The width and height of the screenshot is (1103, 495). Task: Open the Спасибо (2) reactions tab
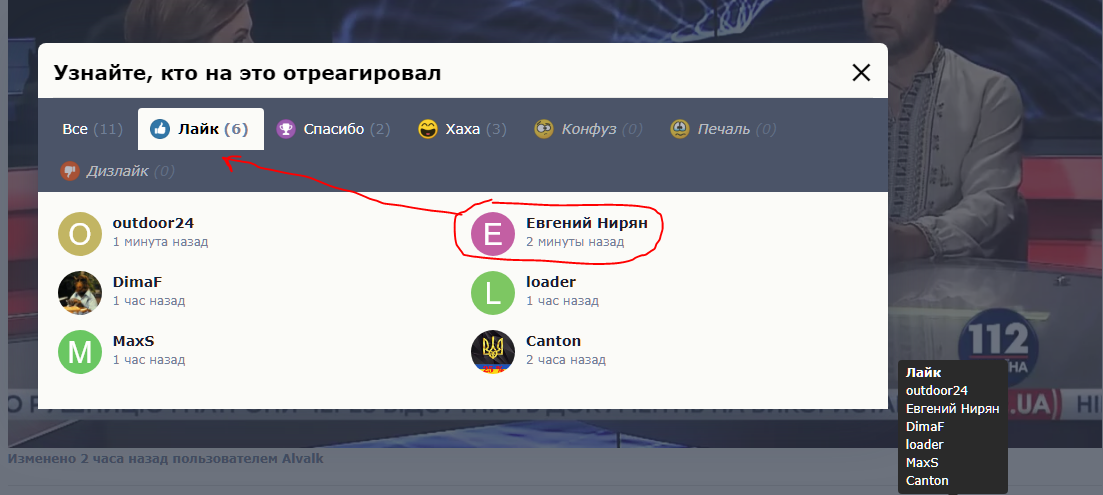point(333,129)
